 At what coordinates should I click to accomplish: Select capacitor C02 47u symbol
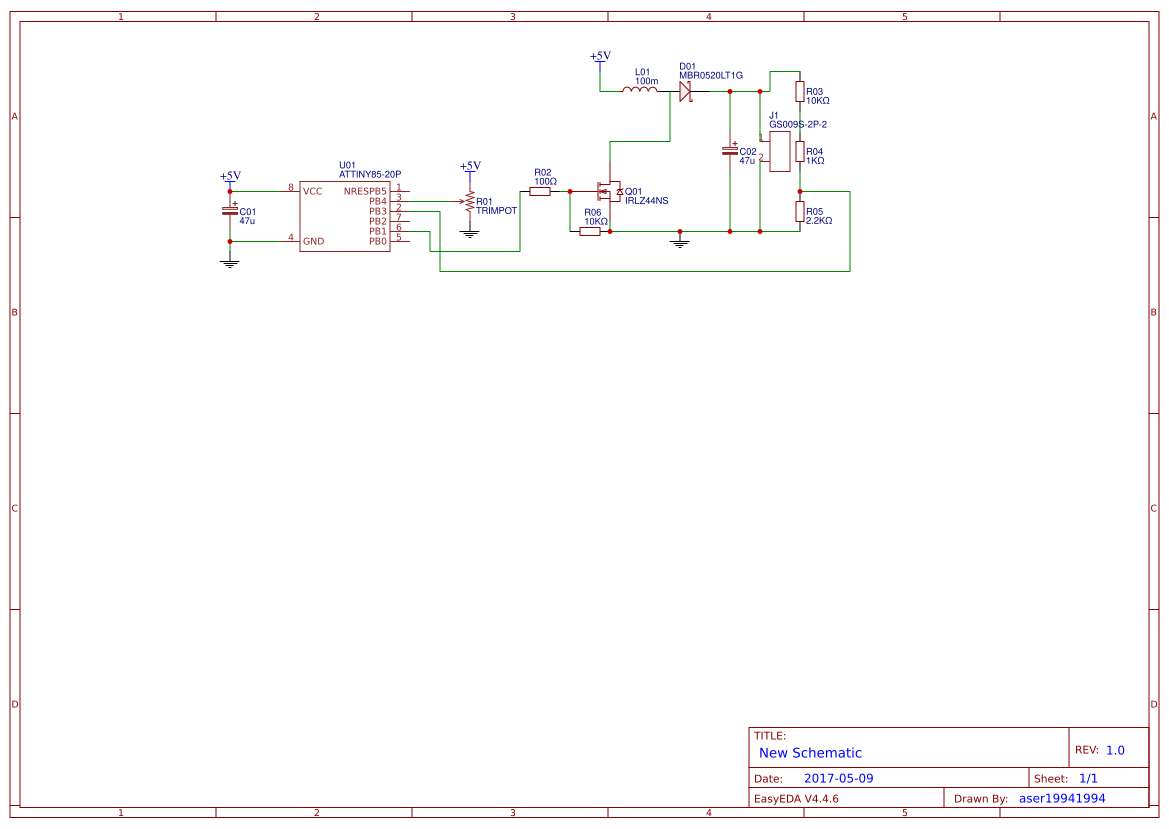(731, 152)
